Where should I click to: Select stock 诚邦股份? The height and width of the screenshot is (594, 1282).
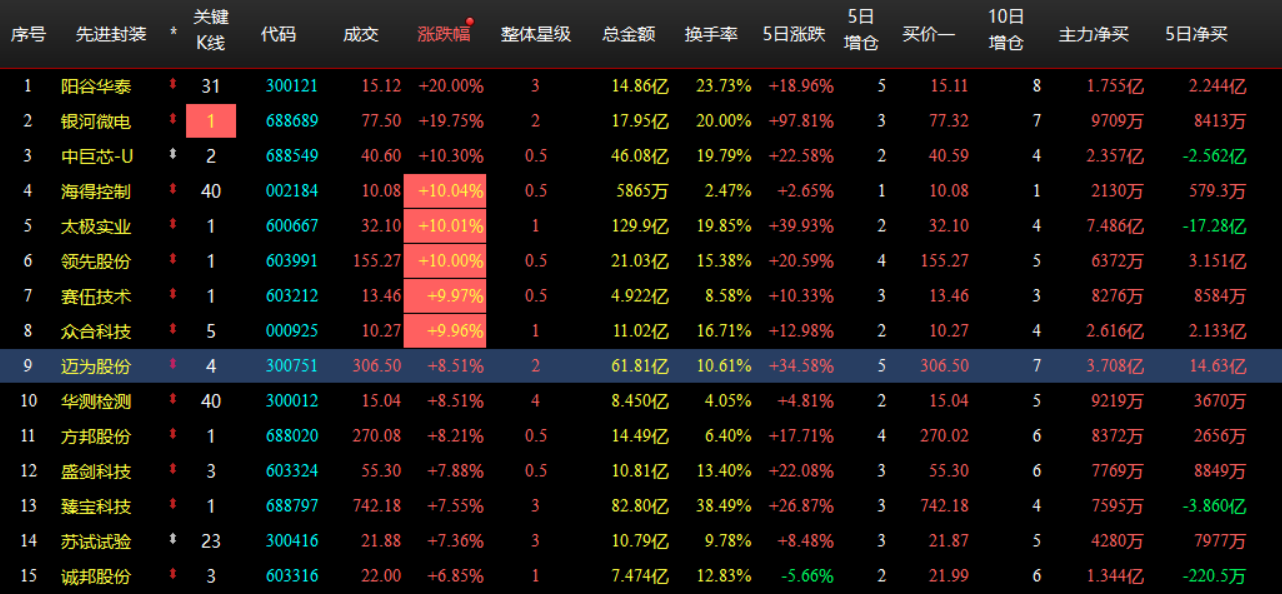coord(96,577)
